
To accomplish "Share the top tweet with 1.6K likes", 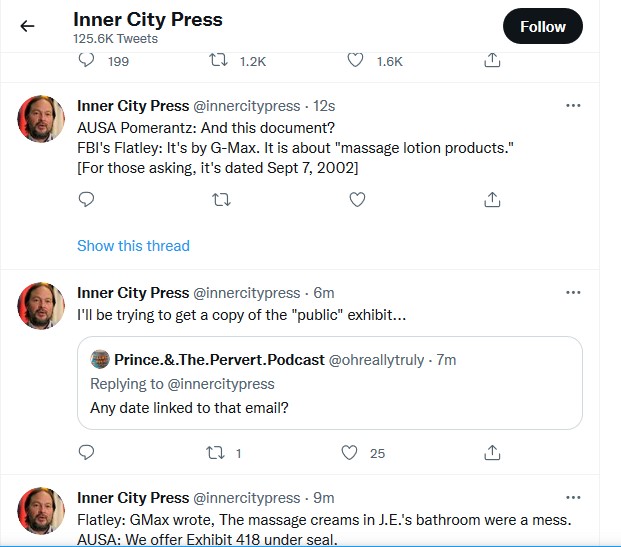I will coord(492,60).
